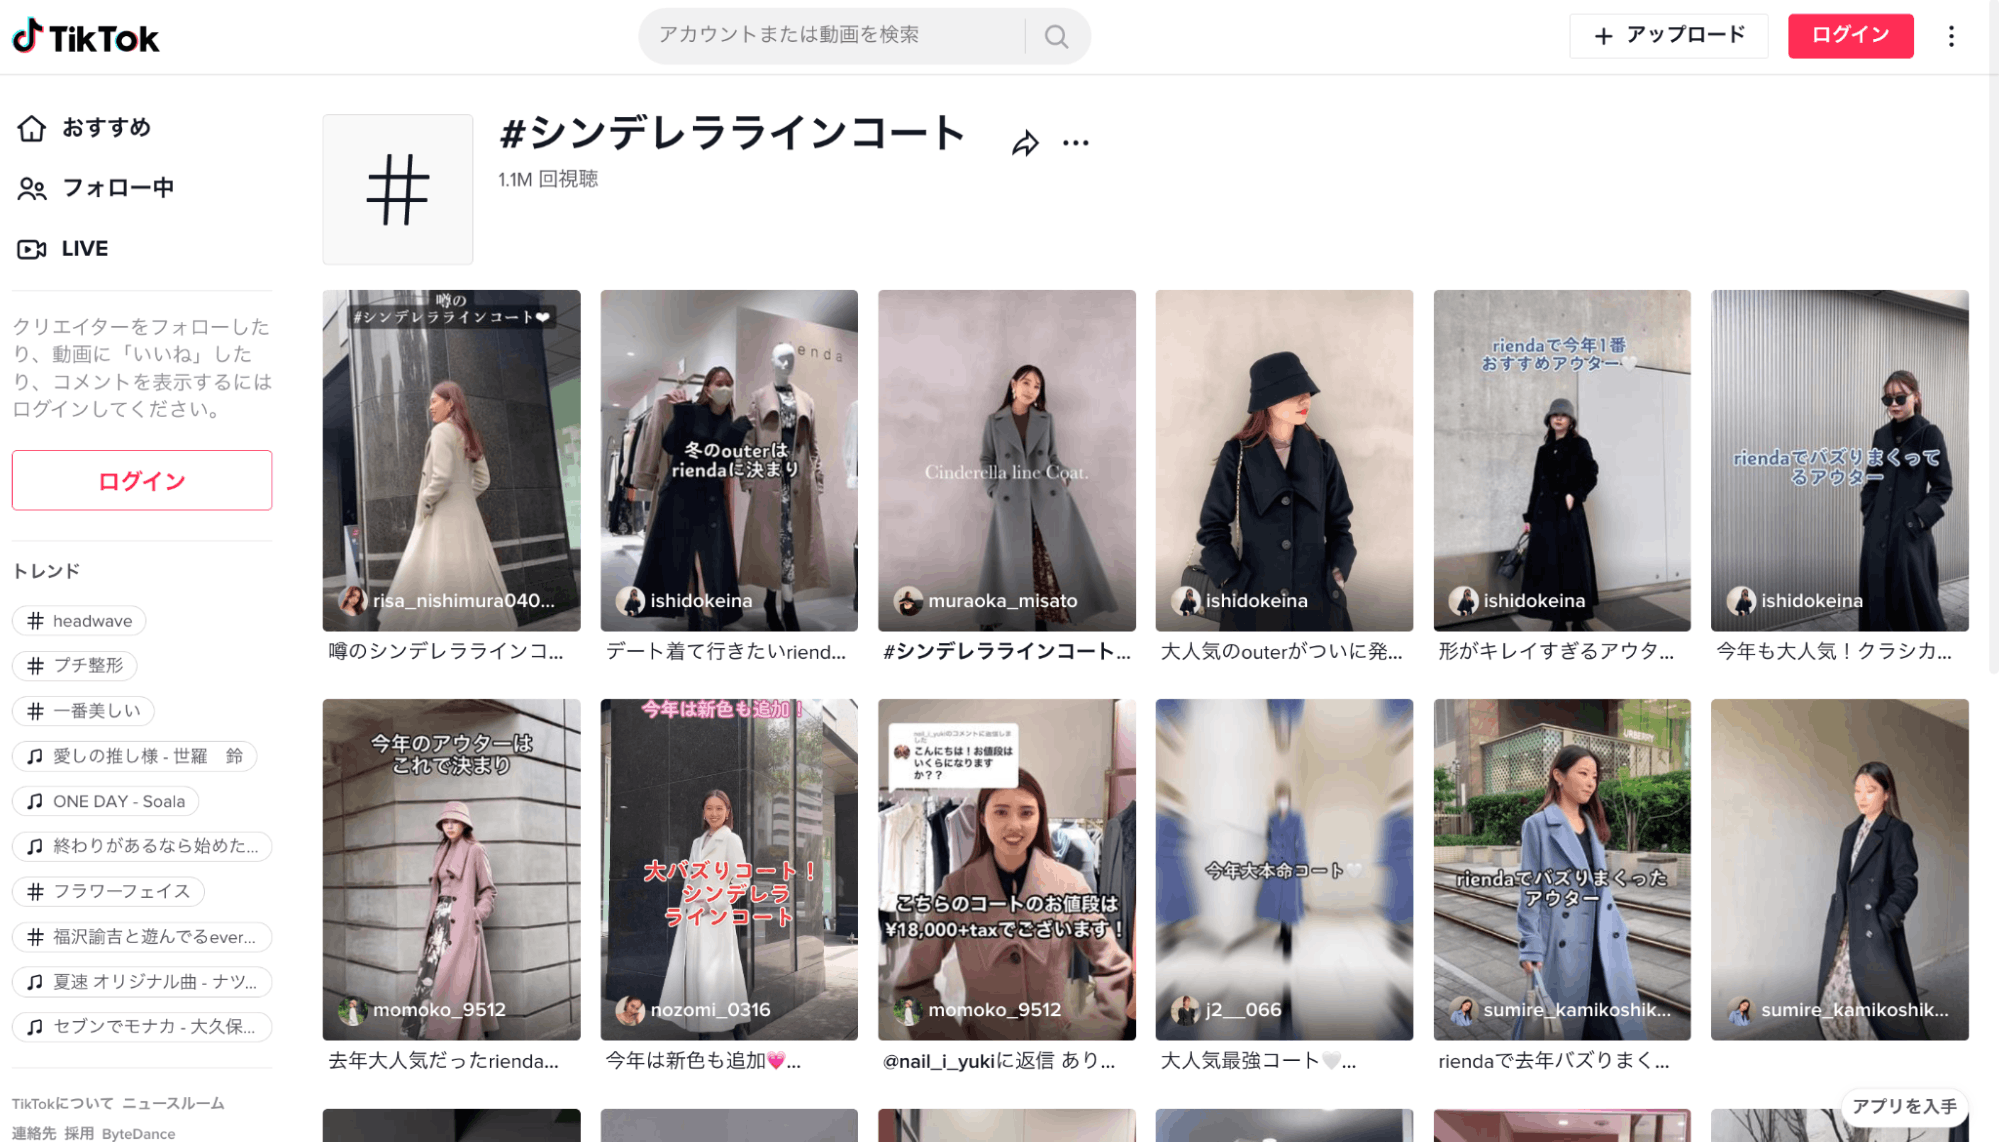Open the LIVE tab
Screen dimensions: 1999x1143
tap(63, 249)
